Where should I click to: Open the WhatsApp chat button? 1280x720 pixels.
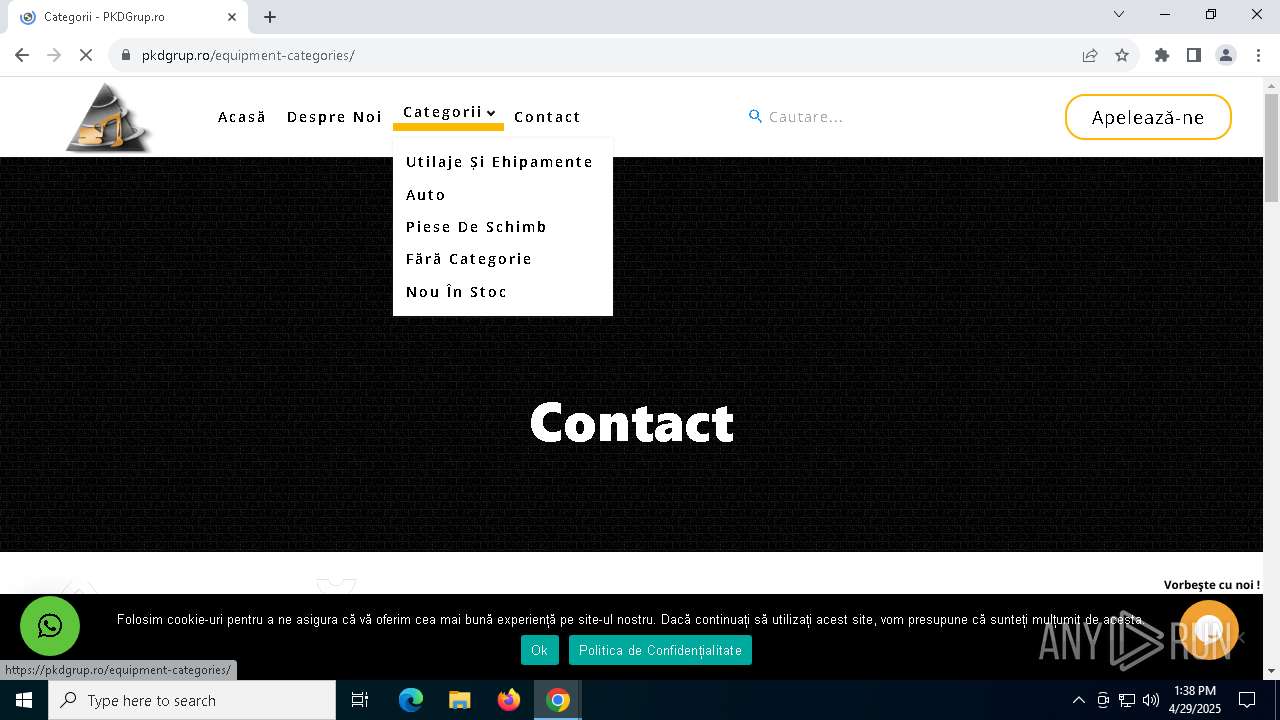(x=50, y=626)
